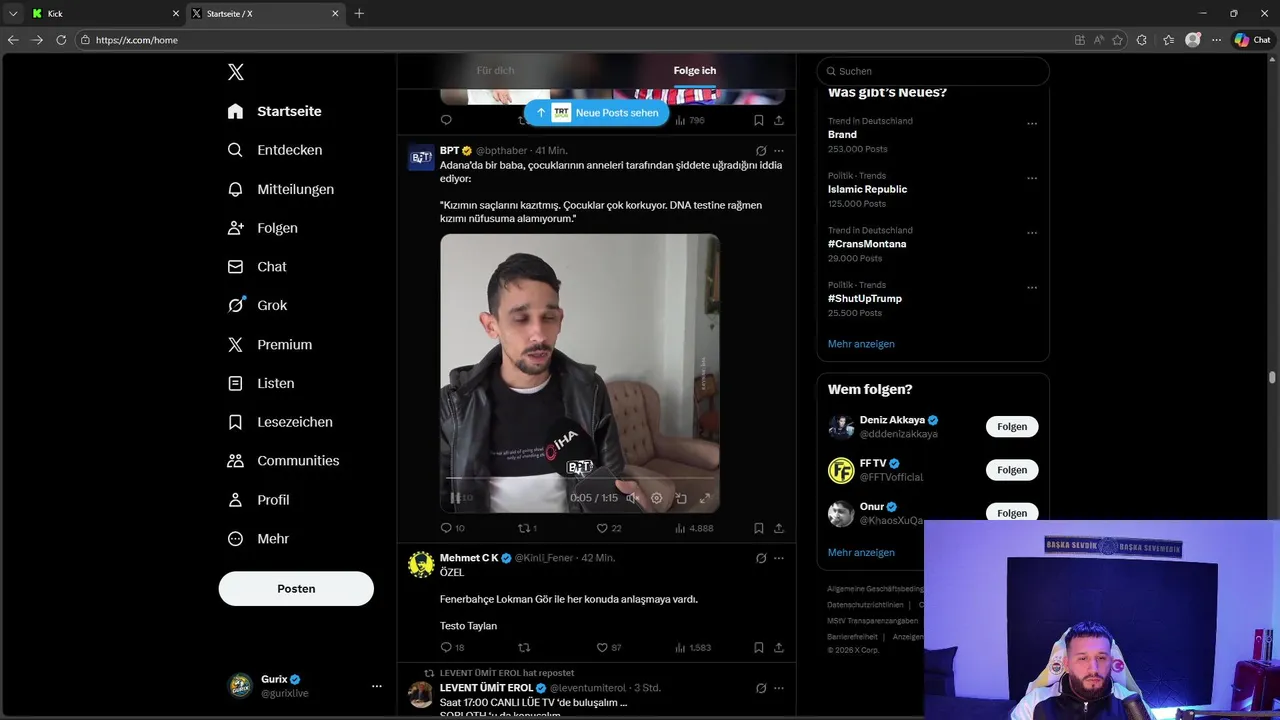The image size is (1280, 720).
Task: Open the Premium page
Action: click(x=270, y=345)
